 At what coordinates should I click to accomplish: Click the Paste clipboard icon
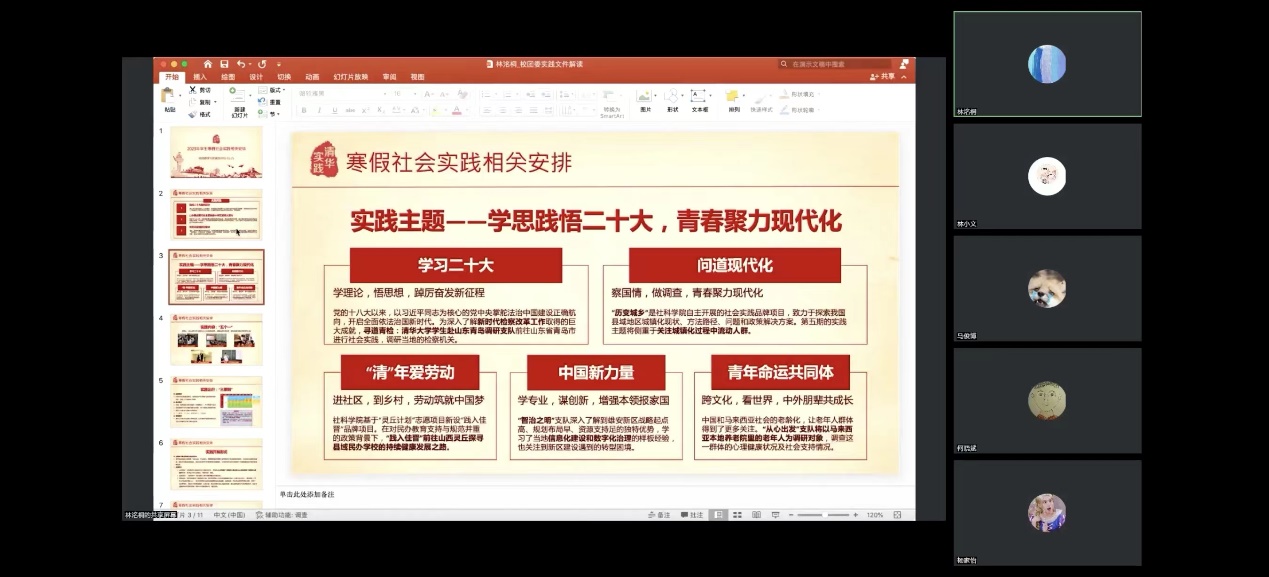169,96
